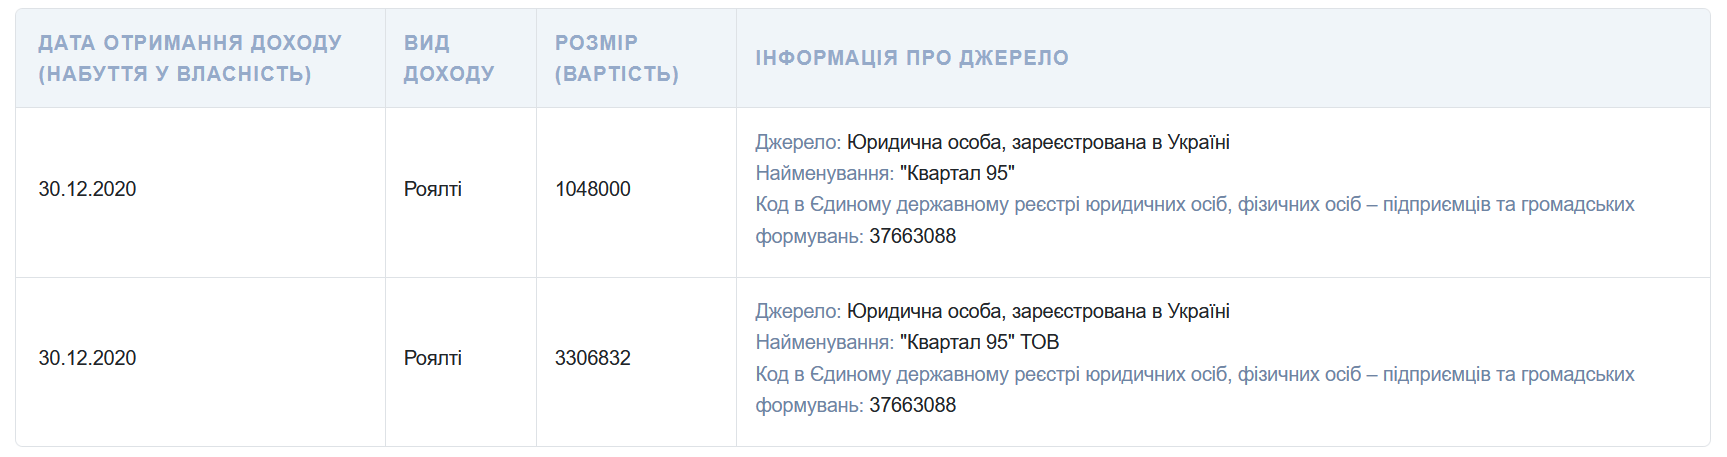Image resolution: width=1727 pixels, height=457 pixels.
Task: Click "Юридична особа, зареєстрована в Україні" in first row
Action: pyautogui.click(x=1038, y=142)
